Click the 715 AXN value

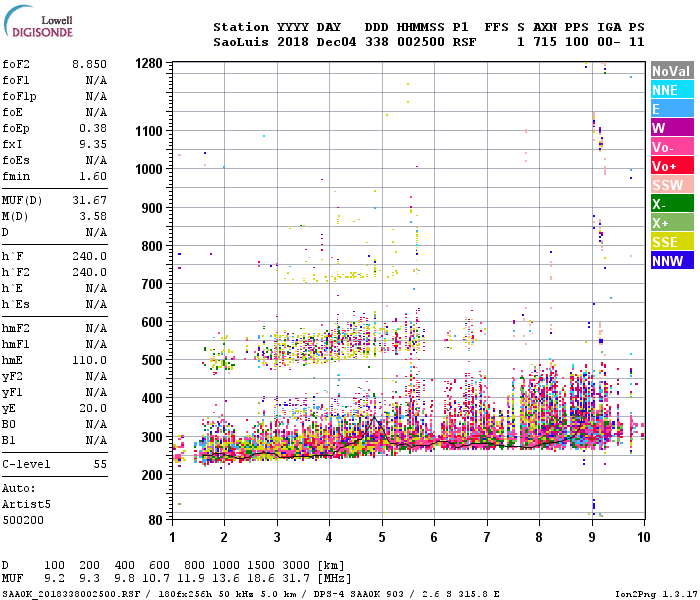pos(545,42)
